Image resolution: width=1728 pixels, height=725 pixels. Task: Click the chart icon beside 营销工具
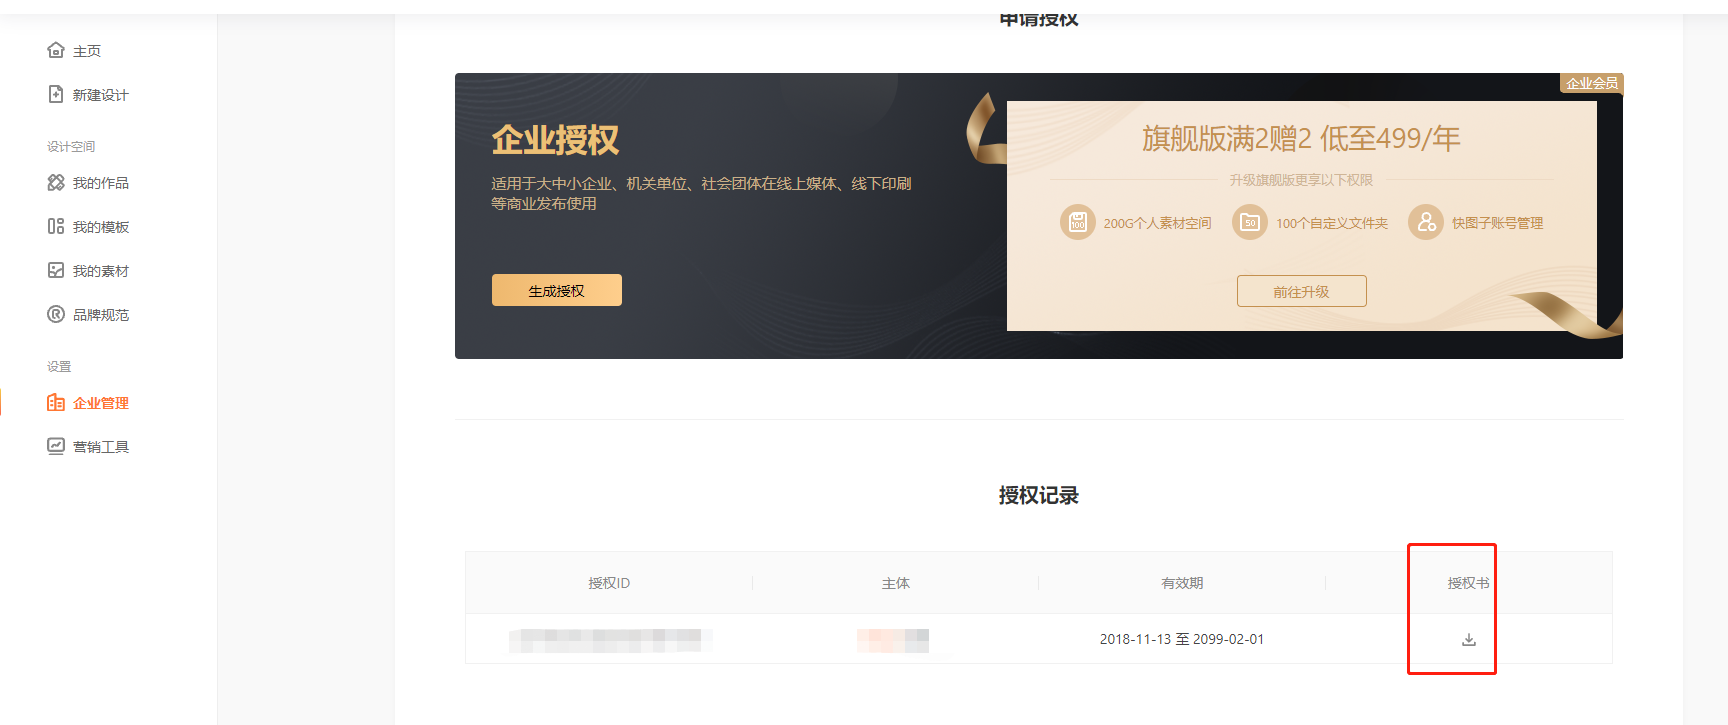click(x=56, y=446)
